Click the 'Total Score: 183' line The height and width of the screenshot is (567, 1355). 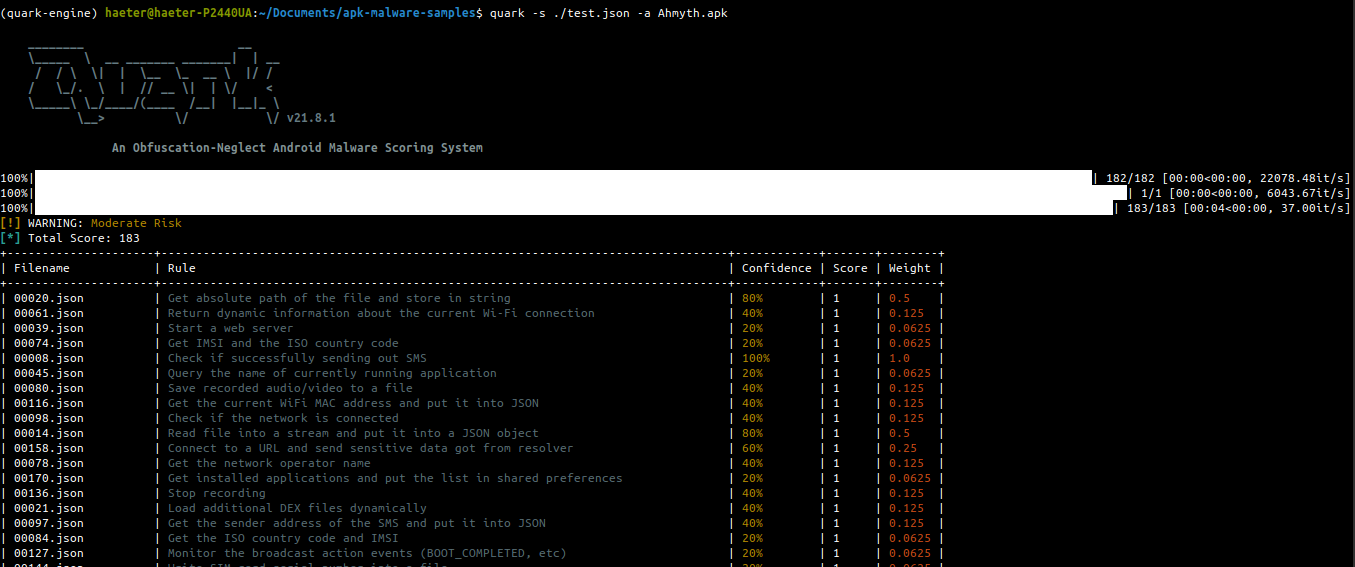tap(70, 238)
